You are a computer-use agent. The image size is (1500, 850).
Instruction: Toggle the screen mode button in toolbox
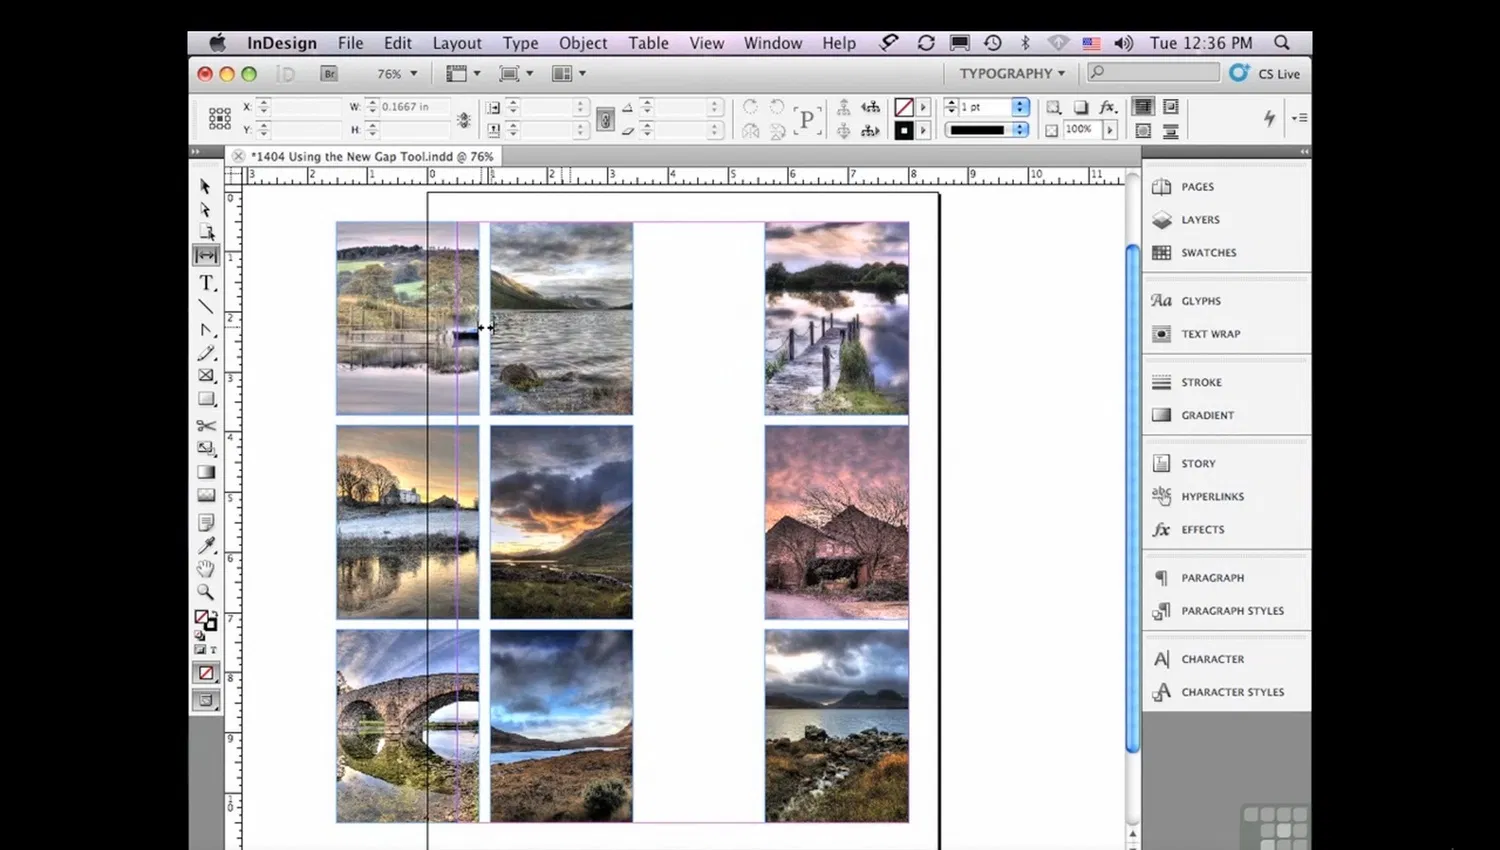(206, 701)
